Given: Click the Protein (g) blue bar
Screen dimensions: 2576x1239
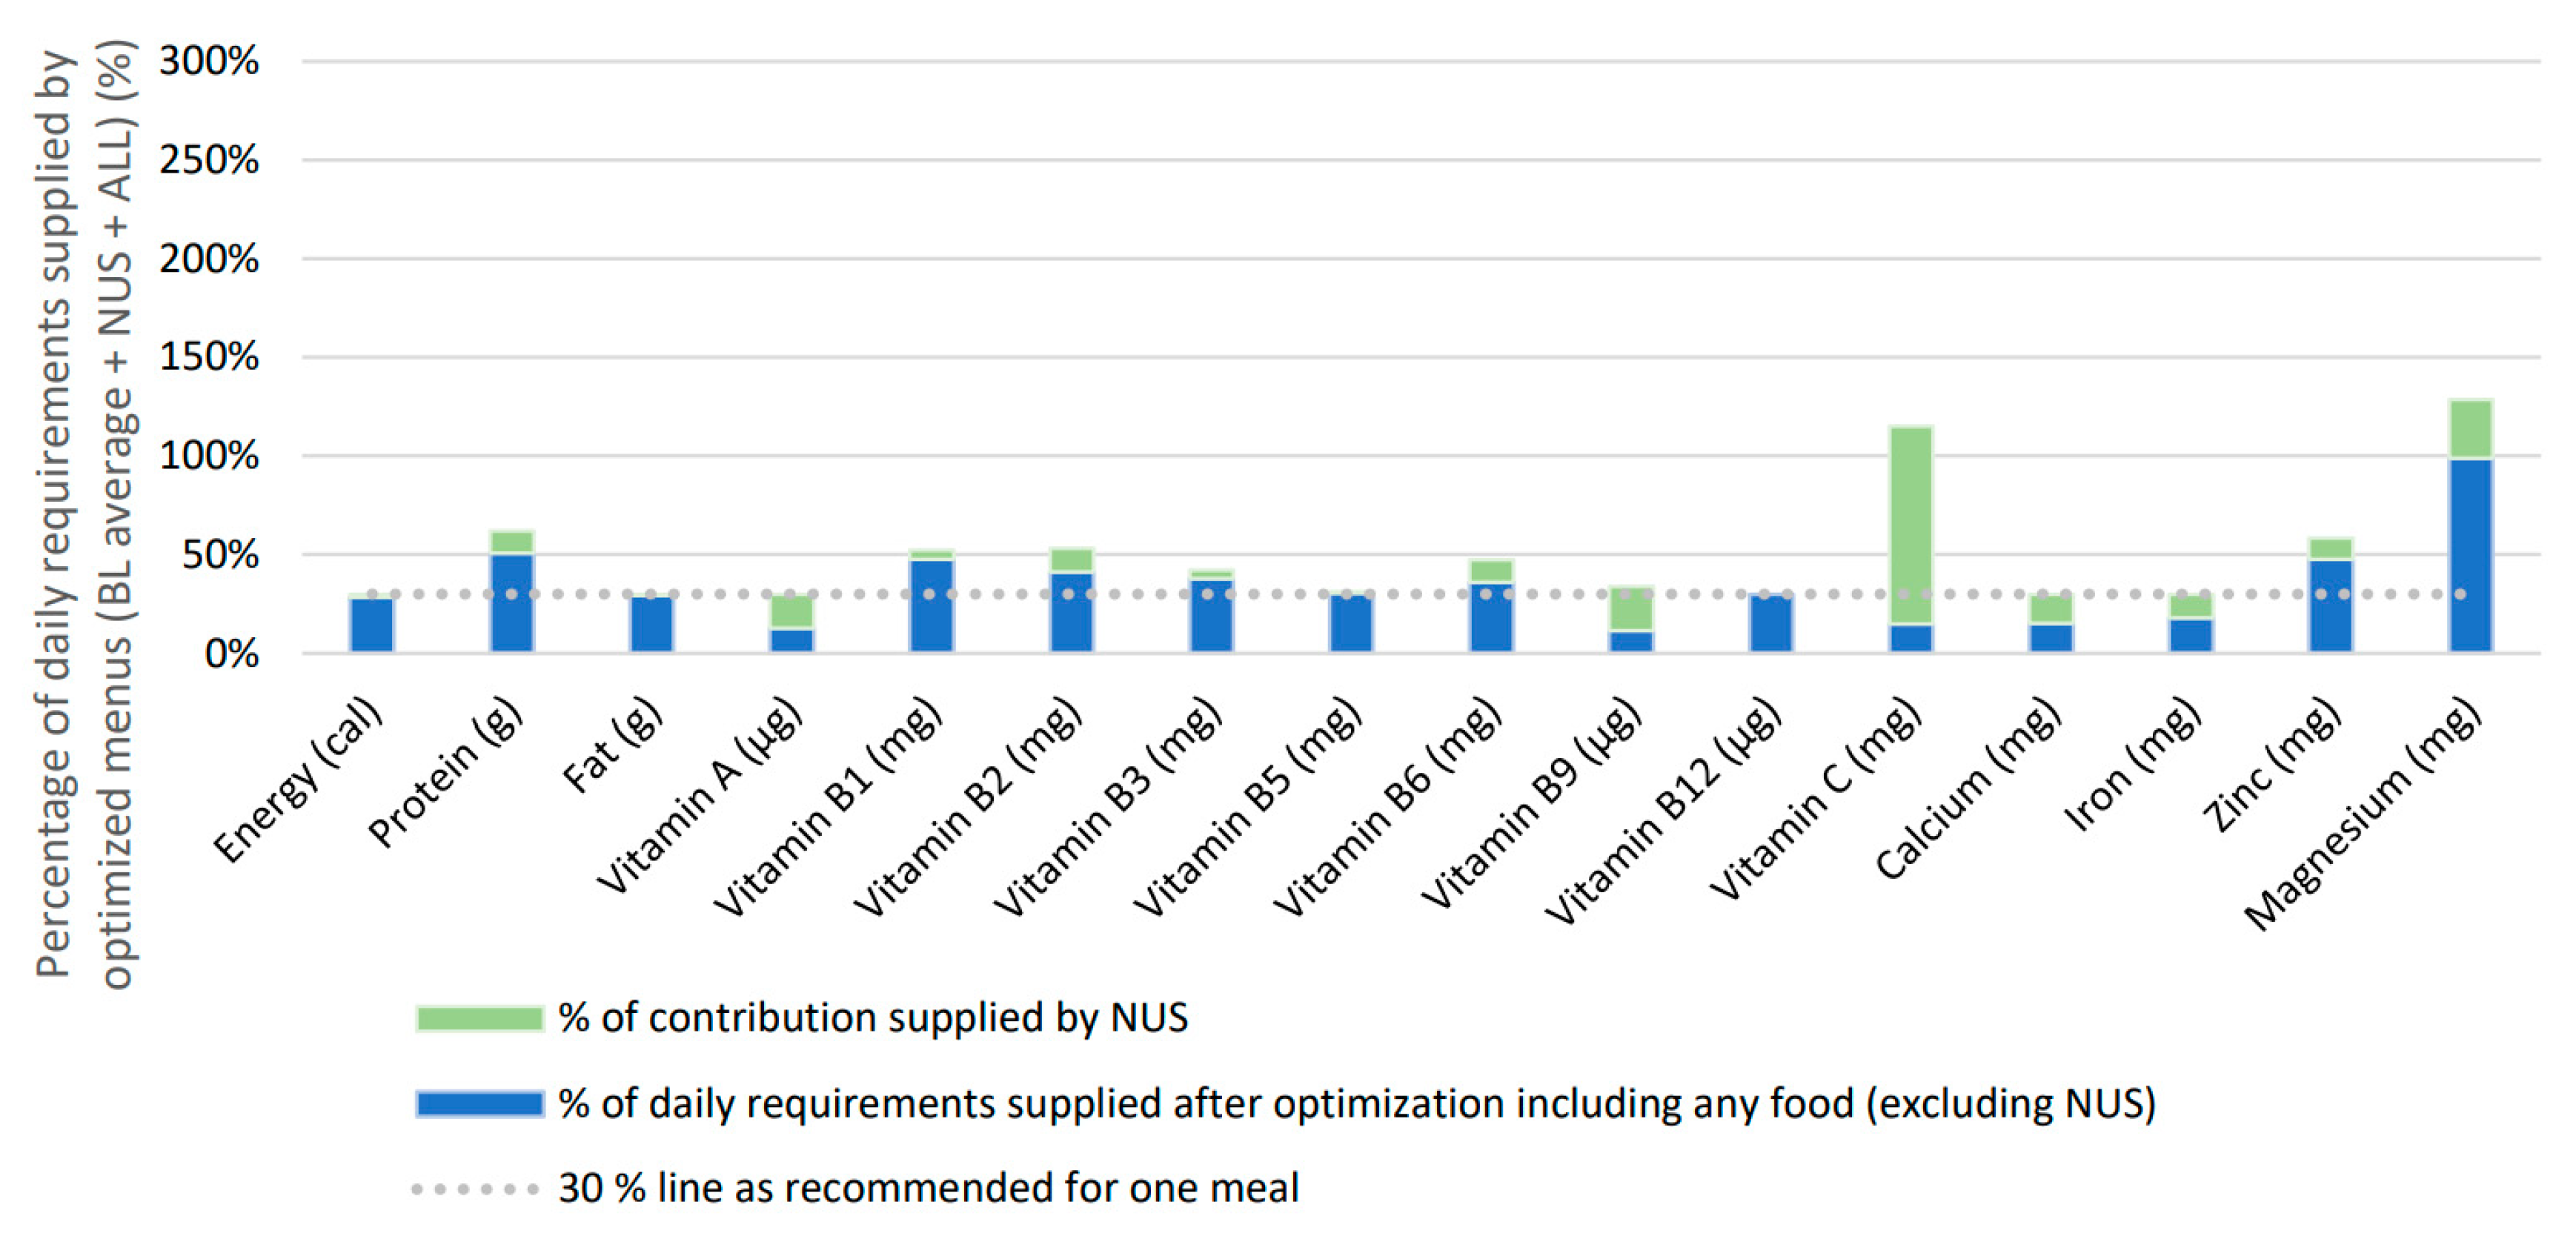Looking at the screenshot, I should click(511, 603).
